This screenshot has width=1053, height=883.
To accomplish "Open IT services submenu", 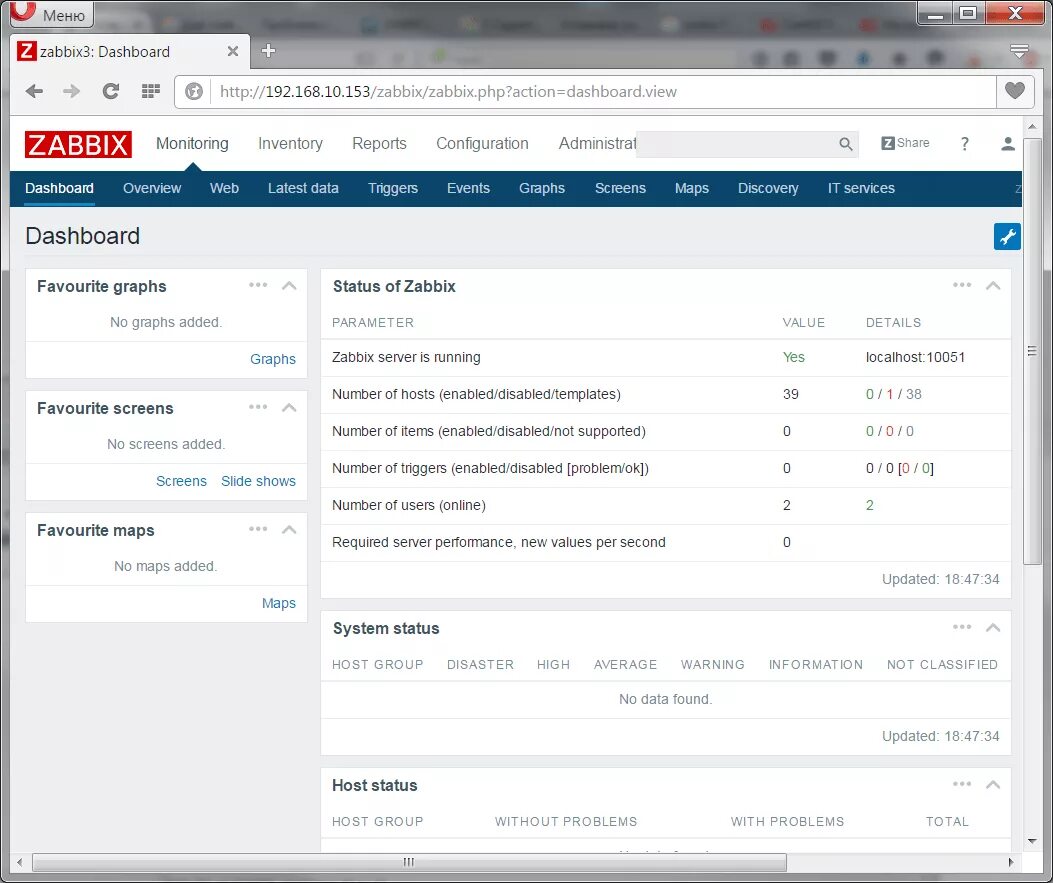I will [861, 188].
